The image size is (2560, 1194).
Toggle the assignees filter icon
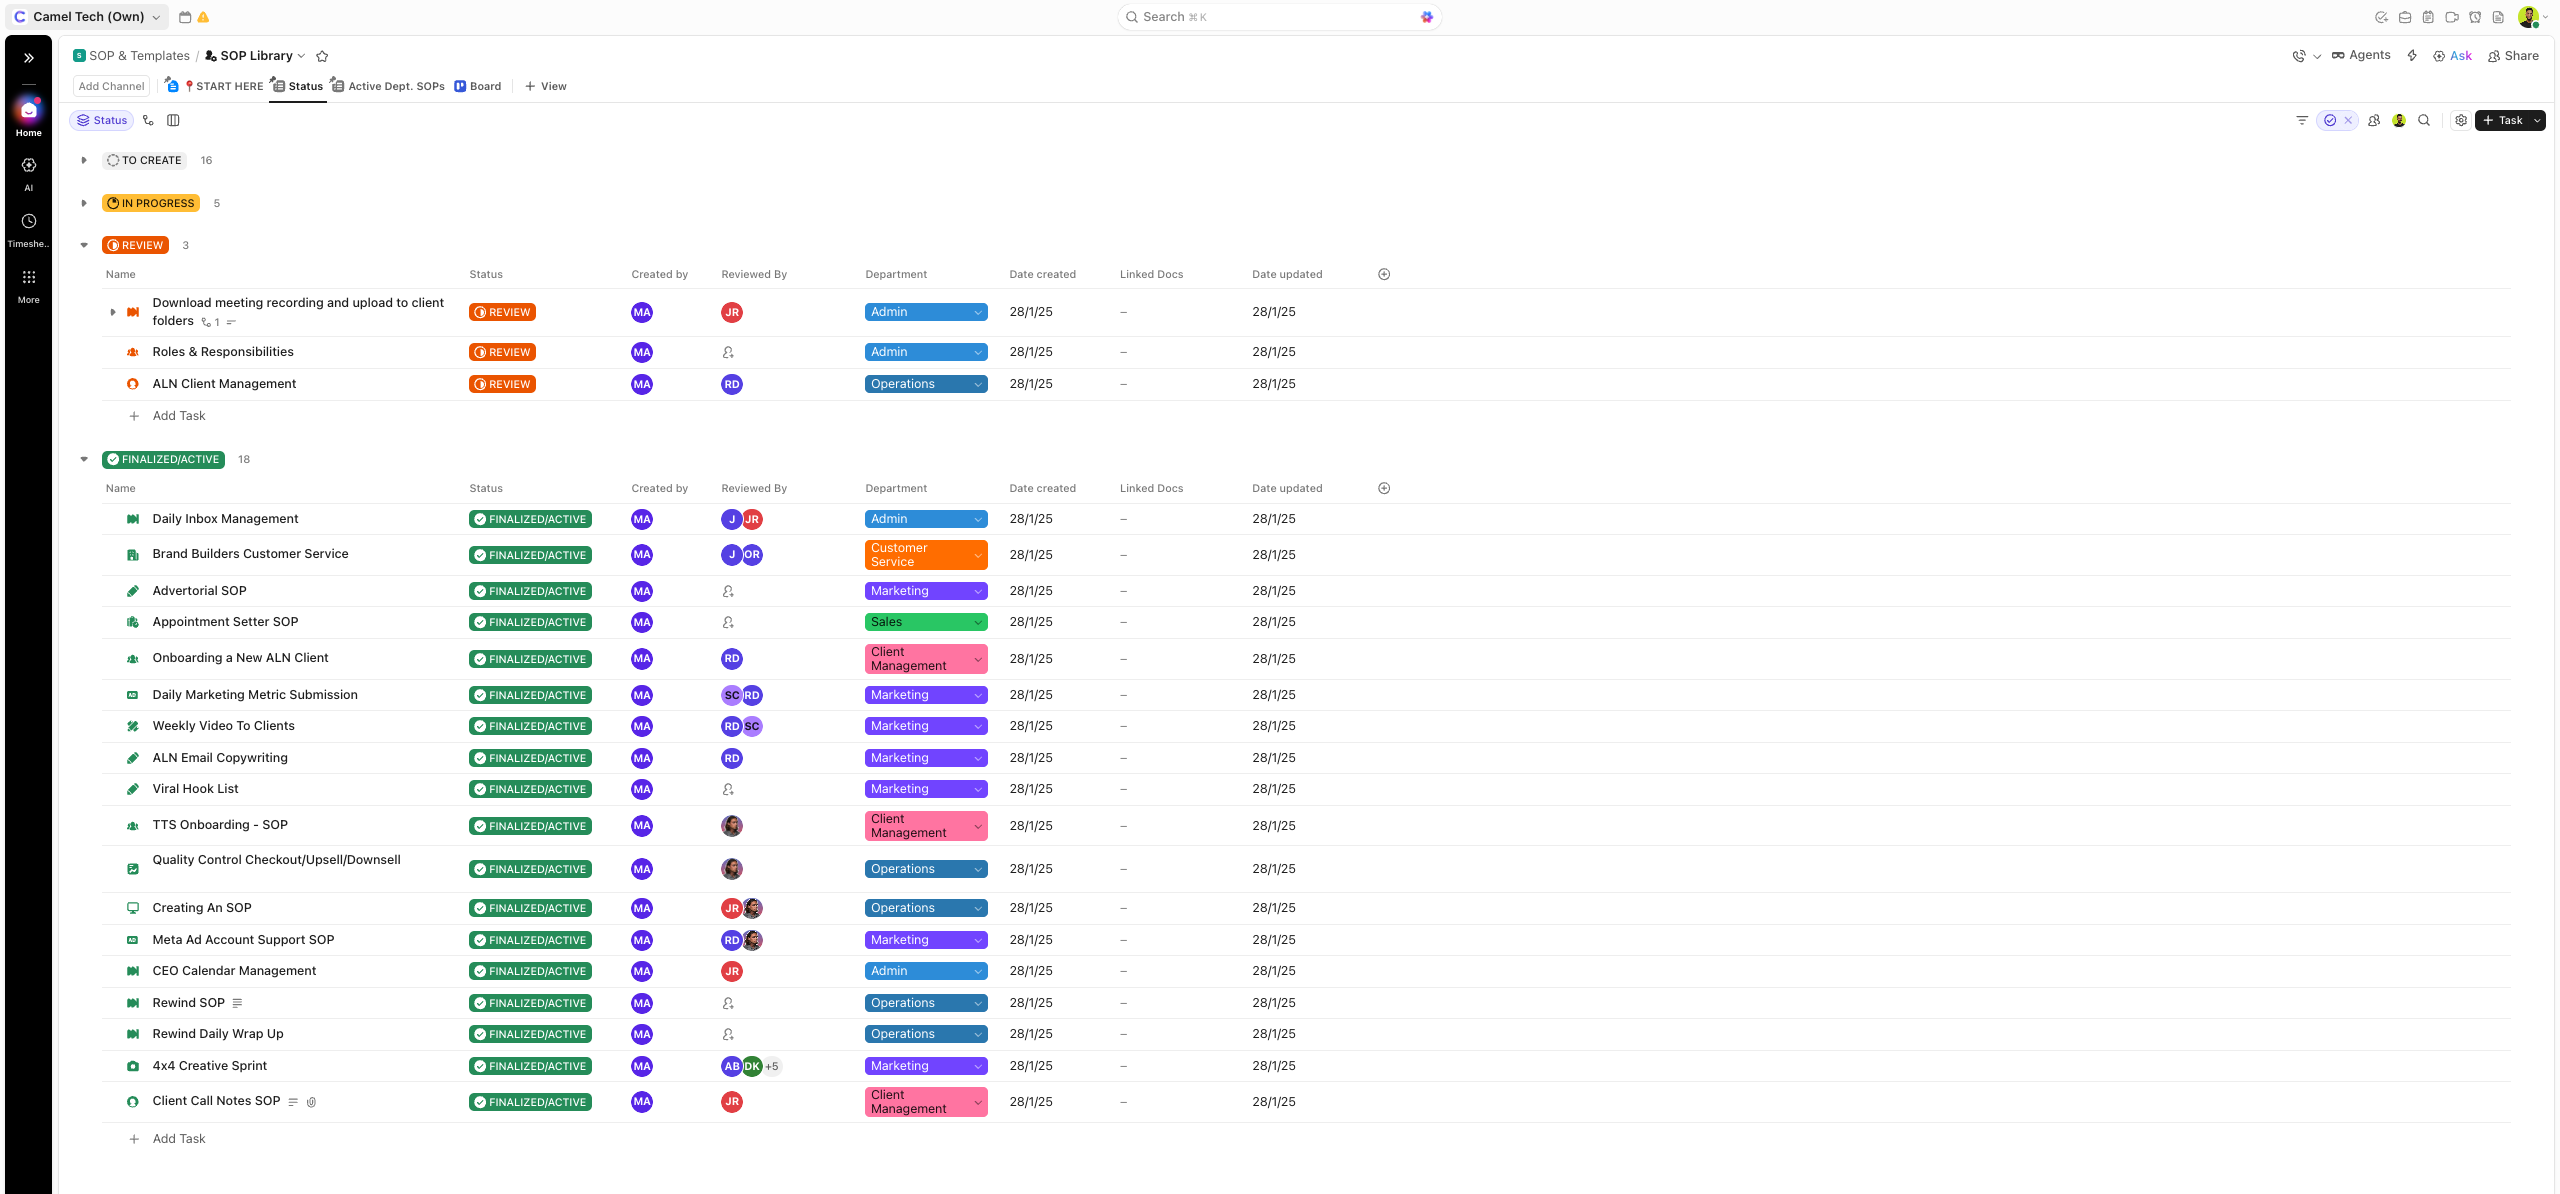point(2374,120)
